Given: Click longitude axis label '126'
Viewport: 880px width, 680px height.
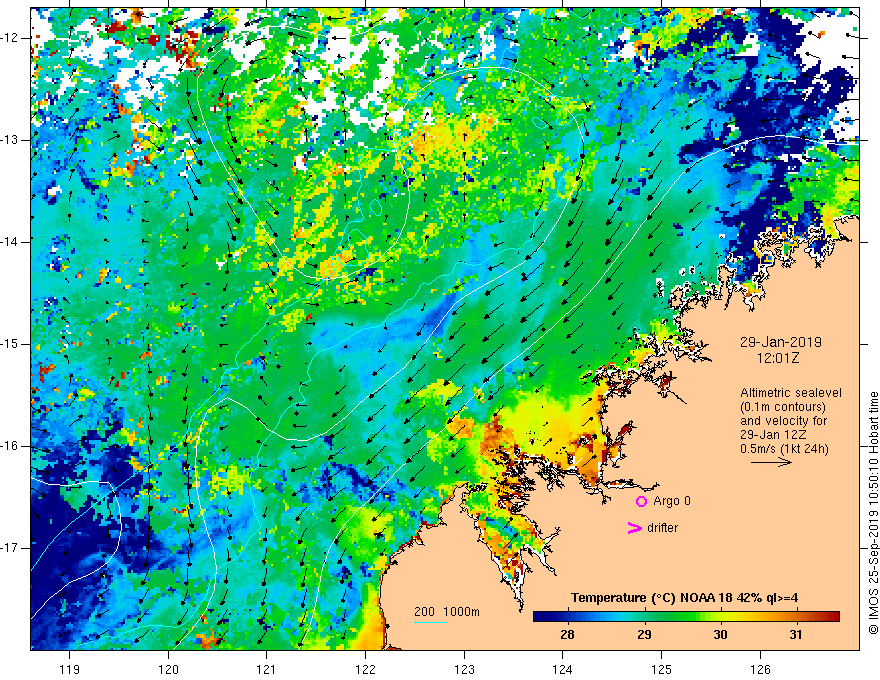Looking at the screenshot, I should coord(760,669).
